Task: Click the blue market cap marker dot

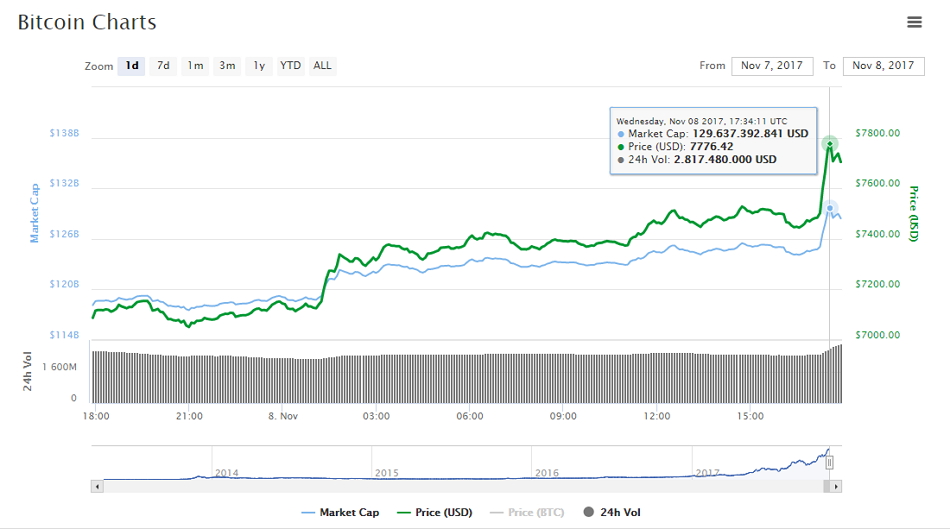Action: 829,208
